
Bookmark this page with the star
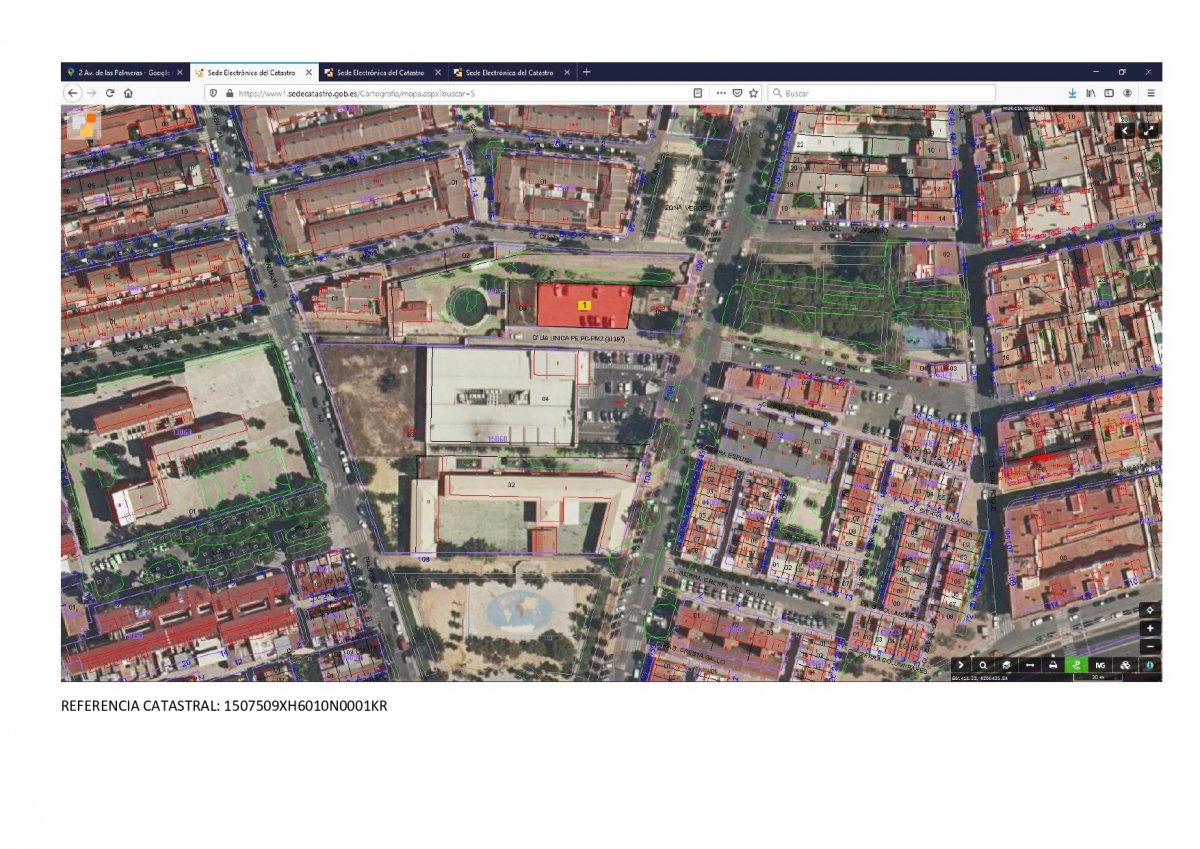[x=753, y=93]
